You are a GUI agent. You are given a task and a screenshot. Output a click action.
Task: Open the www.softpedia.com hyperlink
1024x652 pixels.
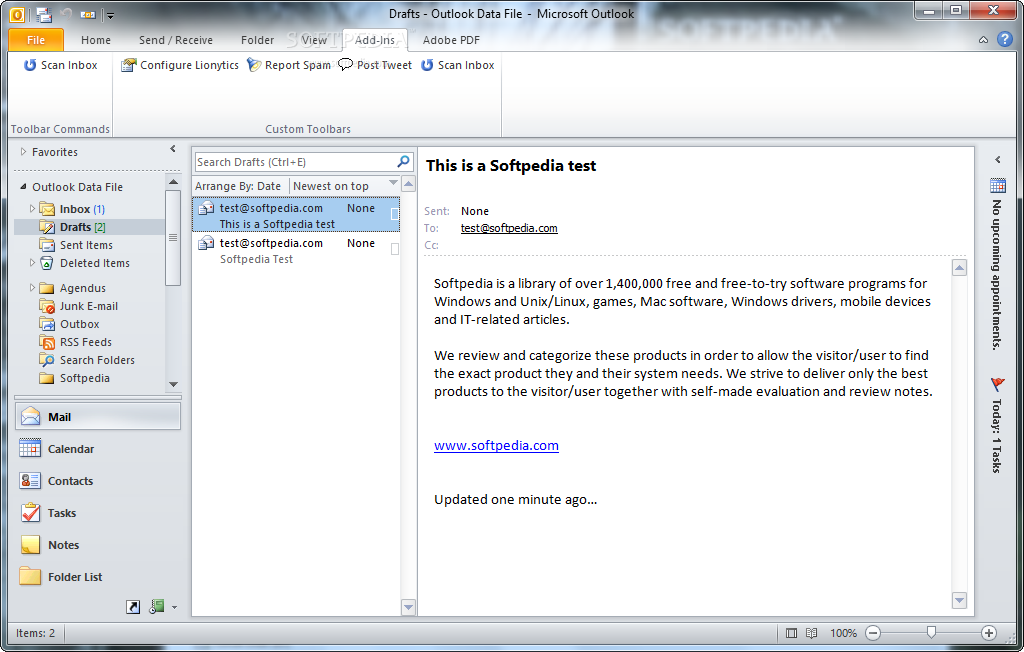point(496,446)
